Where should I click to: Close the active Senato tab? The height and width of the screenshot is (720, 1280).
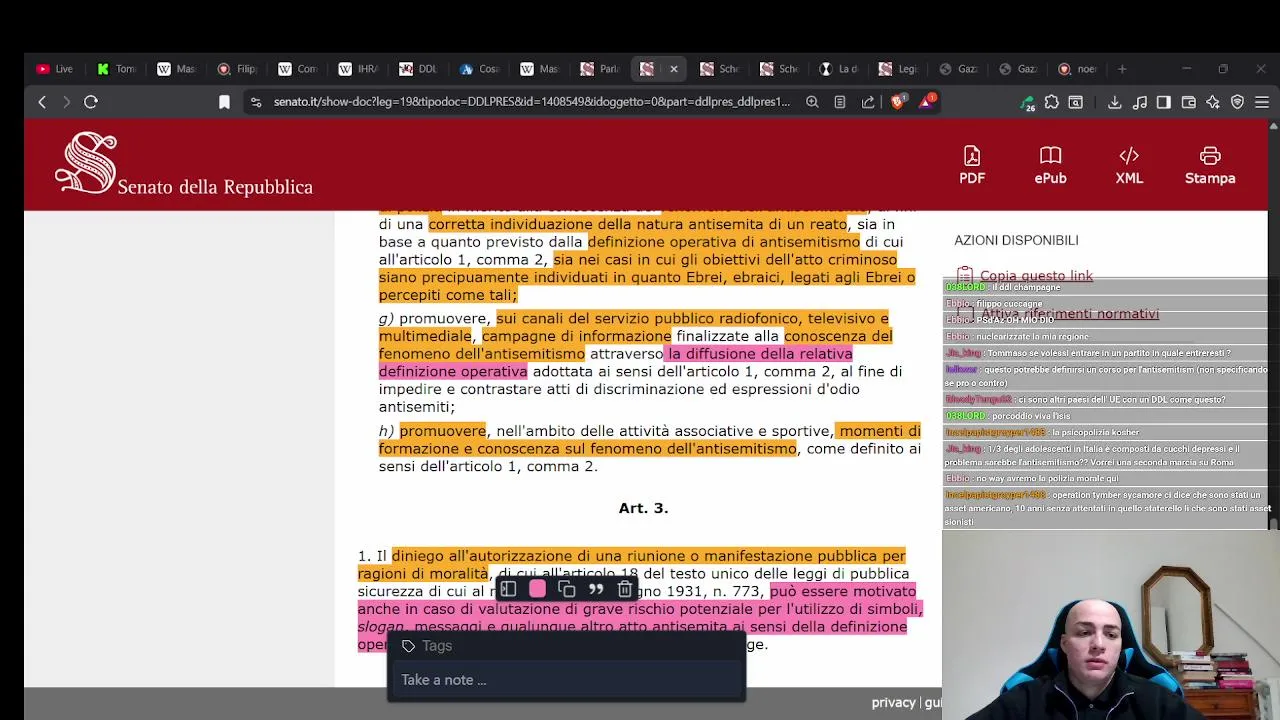click(673, 69)
